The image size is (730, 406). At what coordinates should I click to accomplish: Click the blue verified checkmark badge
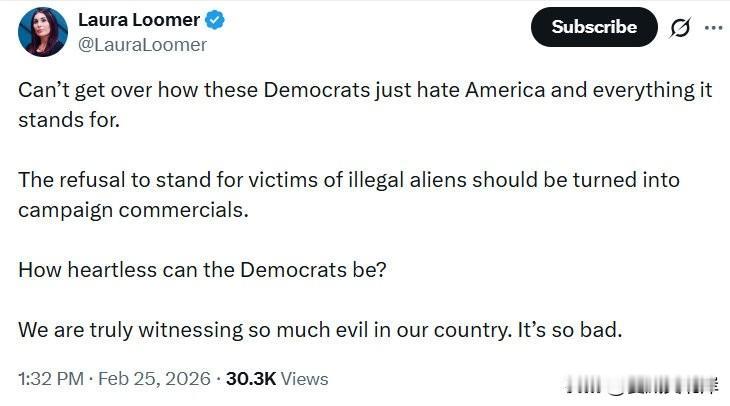(x=215, y=20)
